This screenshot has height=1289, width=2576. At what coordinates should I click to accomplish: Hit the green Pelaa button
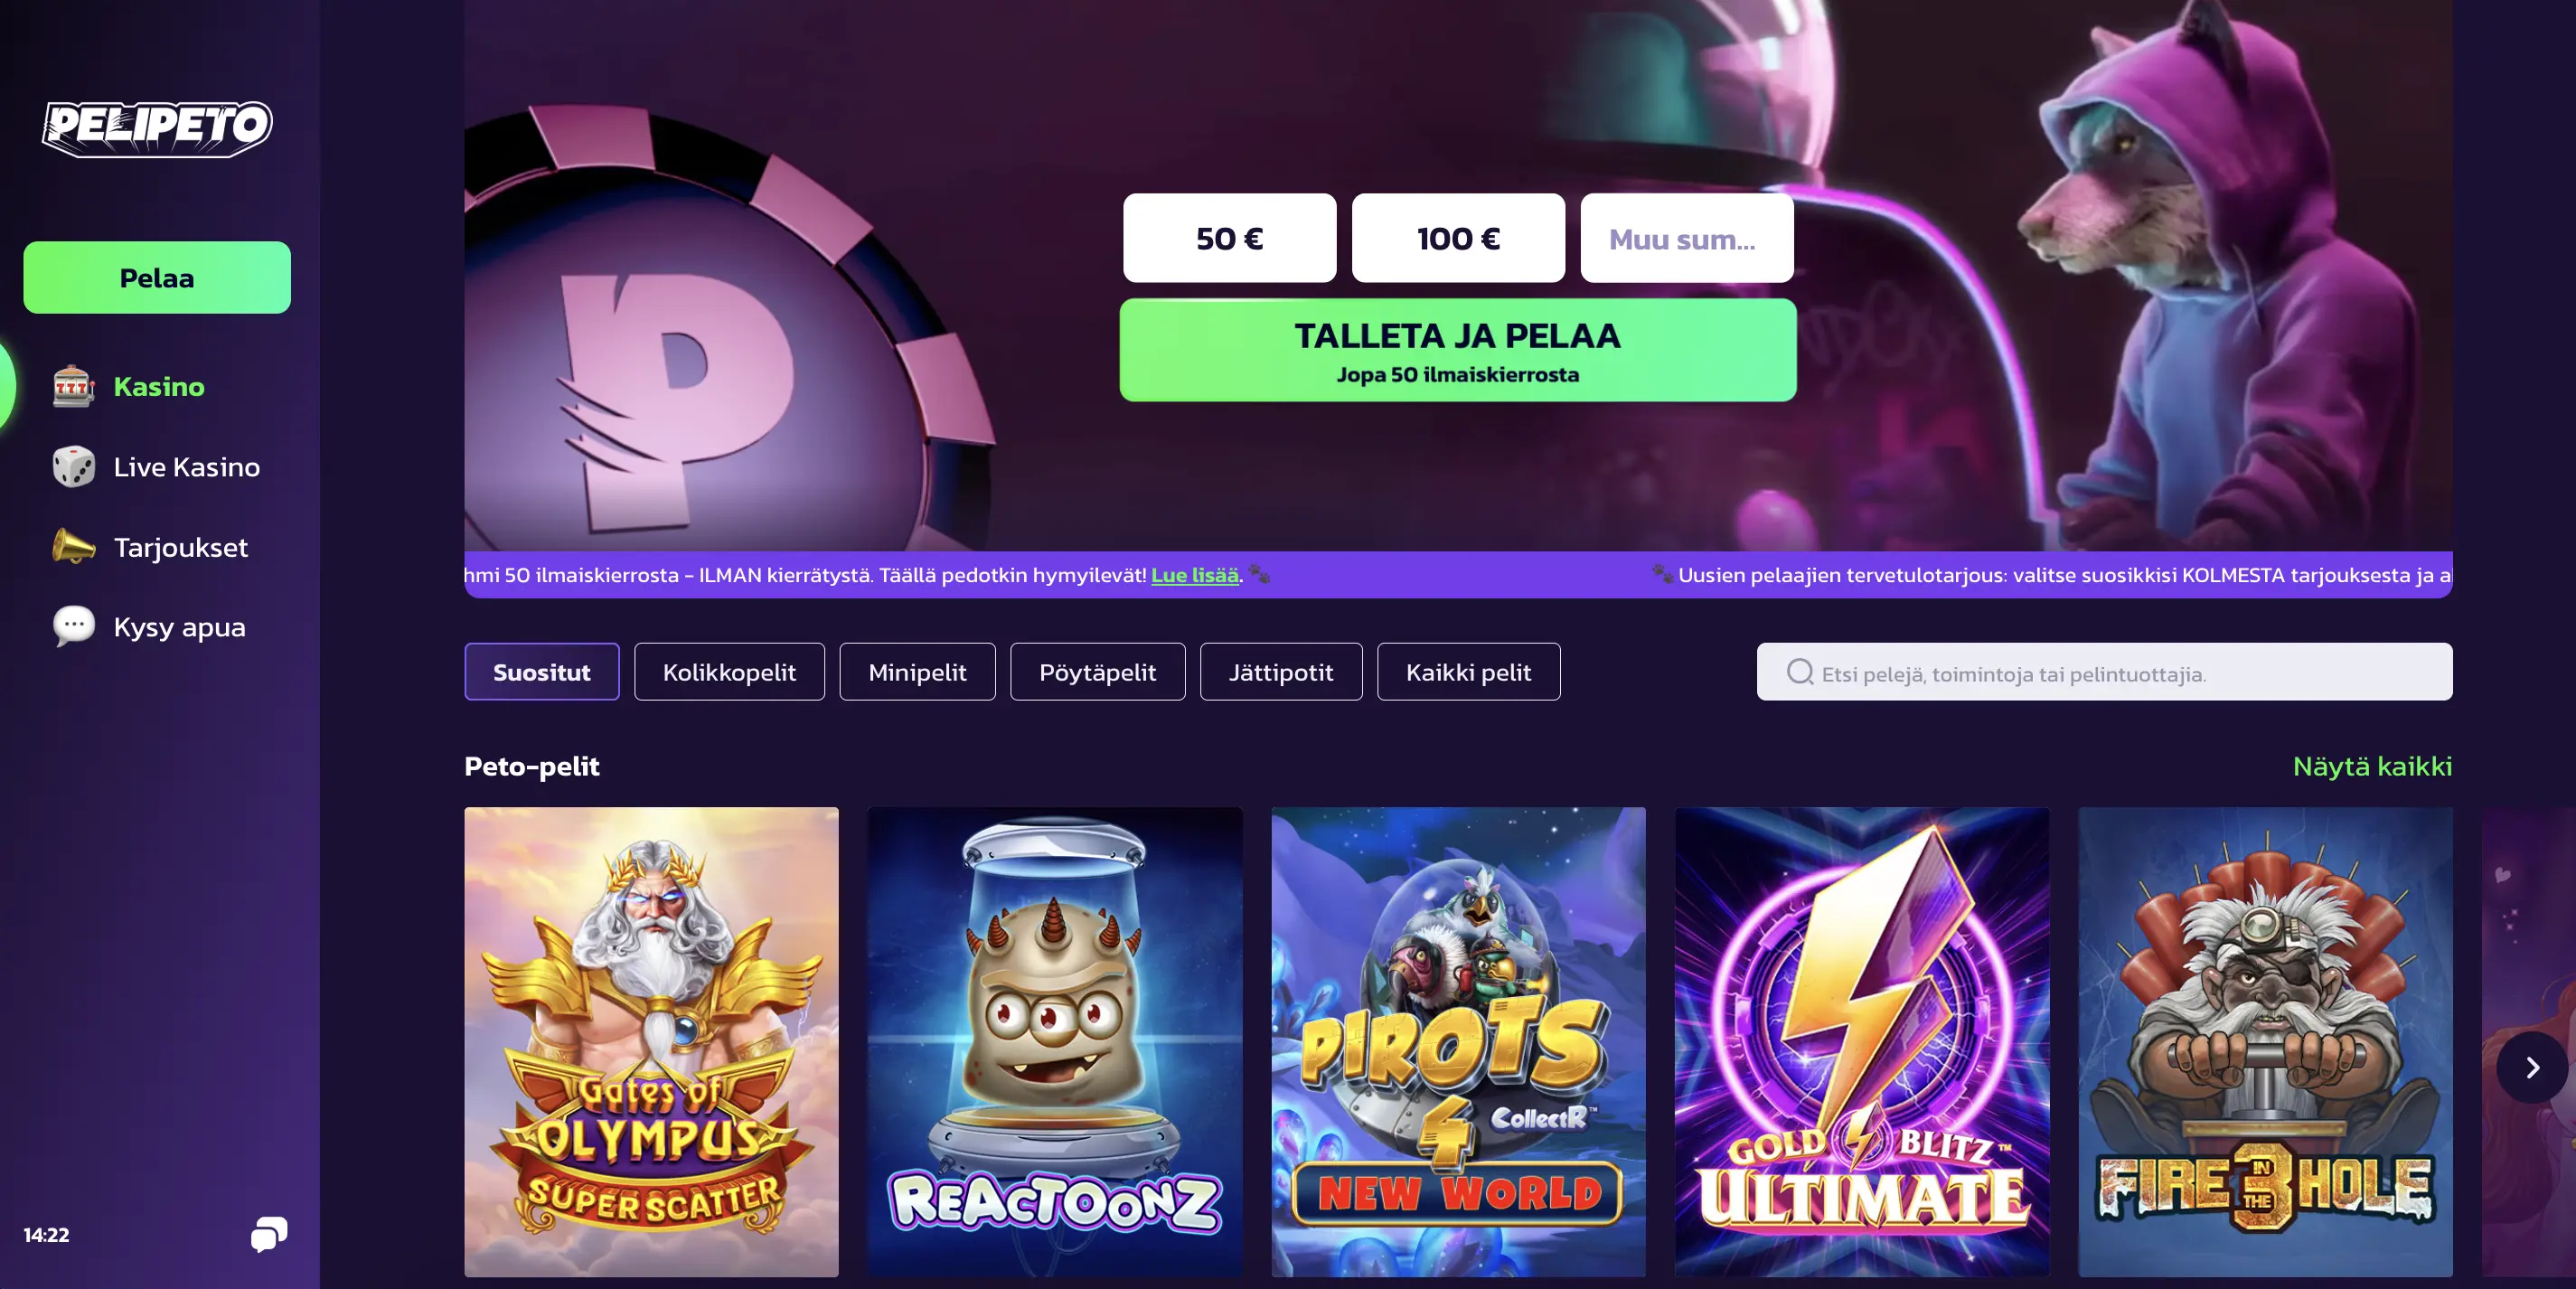click(x=157, y=278)
